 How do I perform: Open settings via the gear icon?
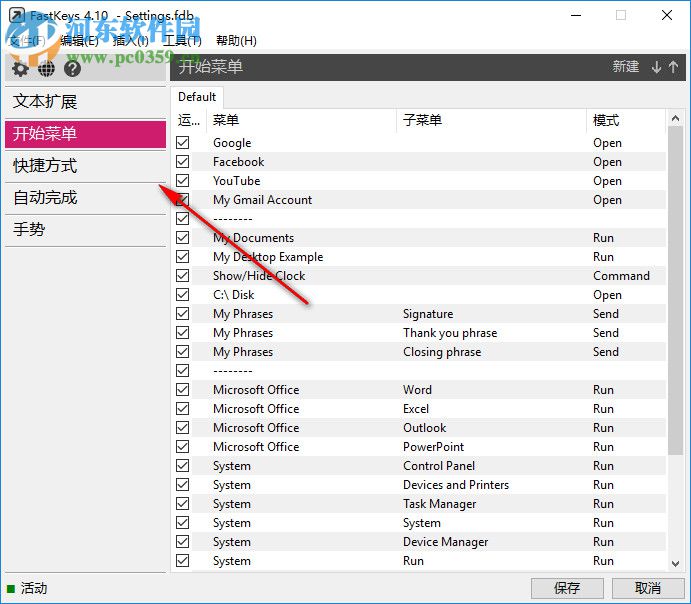pyautogui.click(x=20, y=69)
